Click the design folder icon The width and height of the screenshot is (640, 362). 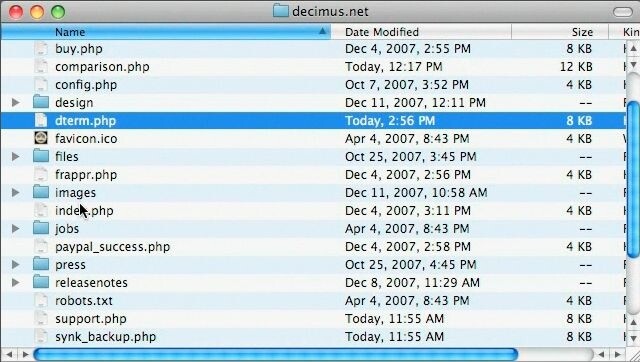41,102
